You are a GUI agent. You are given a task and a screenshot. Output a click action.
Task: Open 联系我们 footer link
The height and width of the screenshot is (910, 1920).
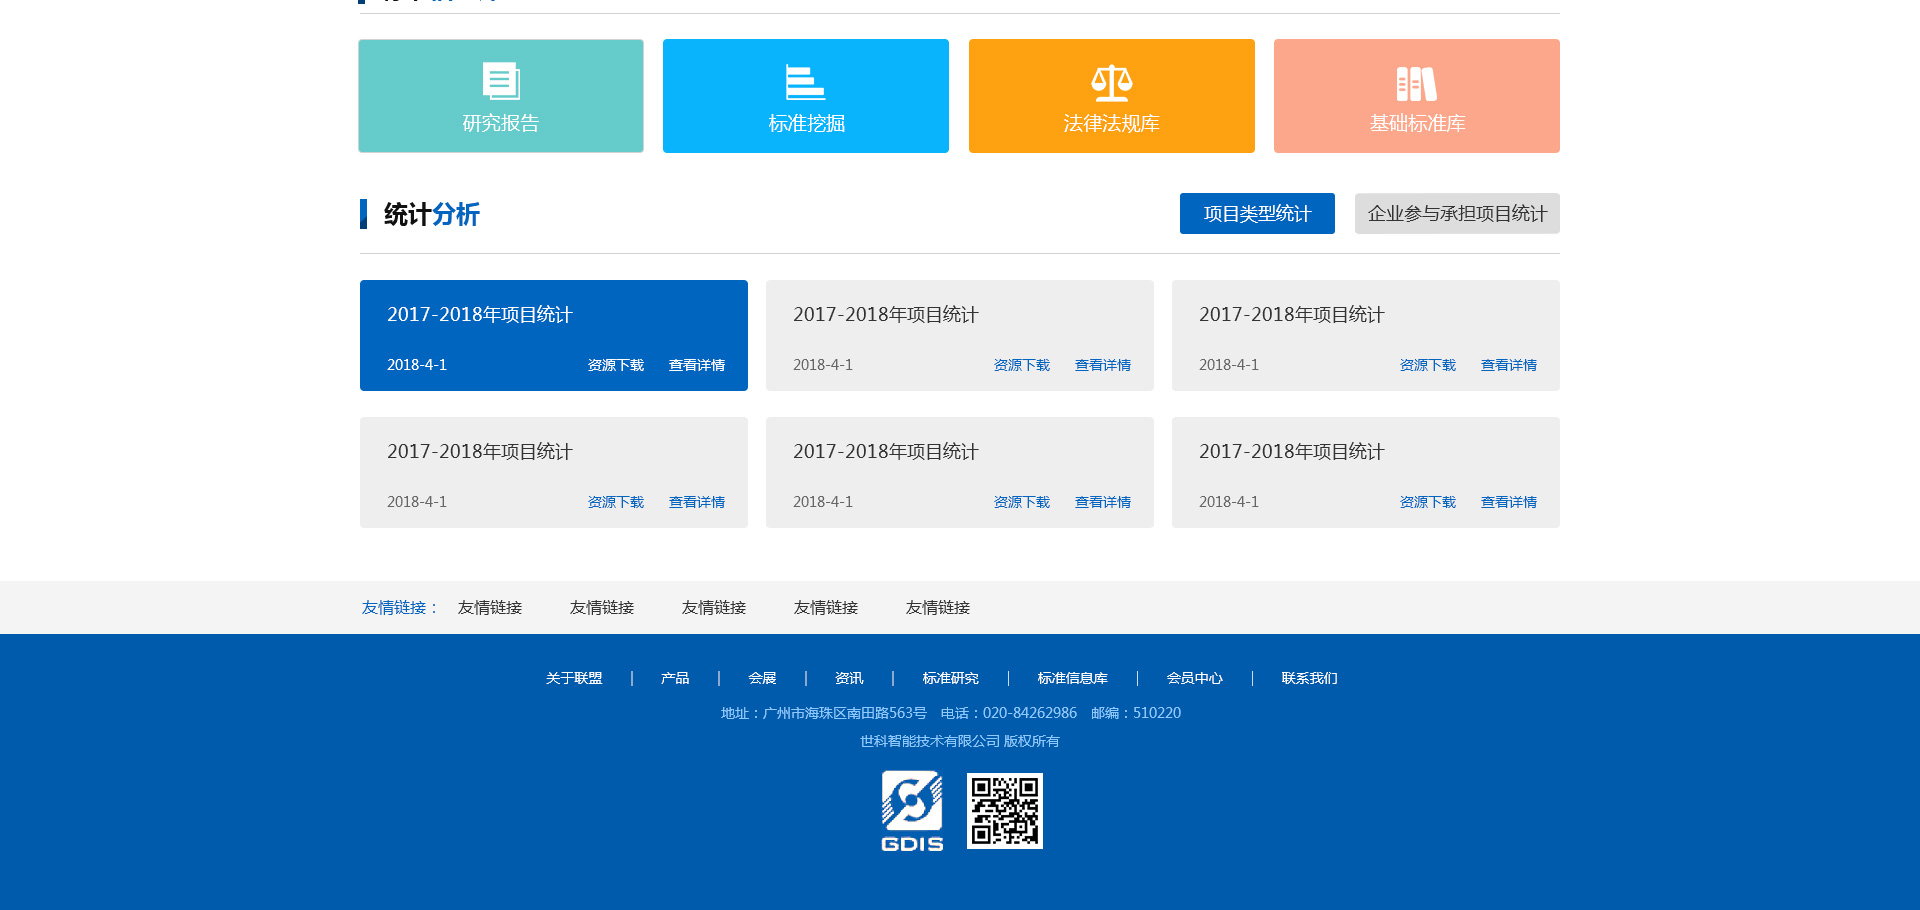(x=1308, y=679)
